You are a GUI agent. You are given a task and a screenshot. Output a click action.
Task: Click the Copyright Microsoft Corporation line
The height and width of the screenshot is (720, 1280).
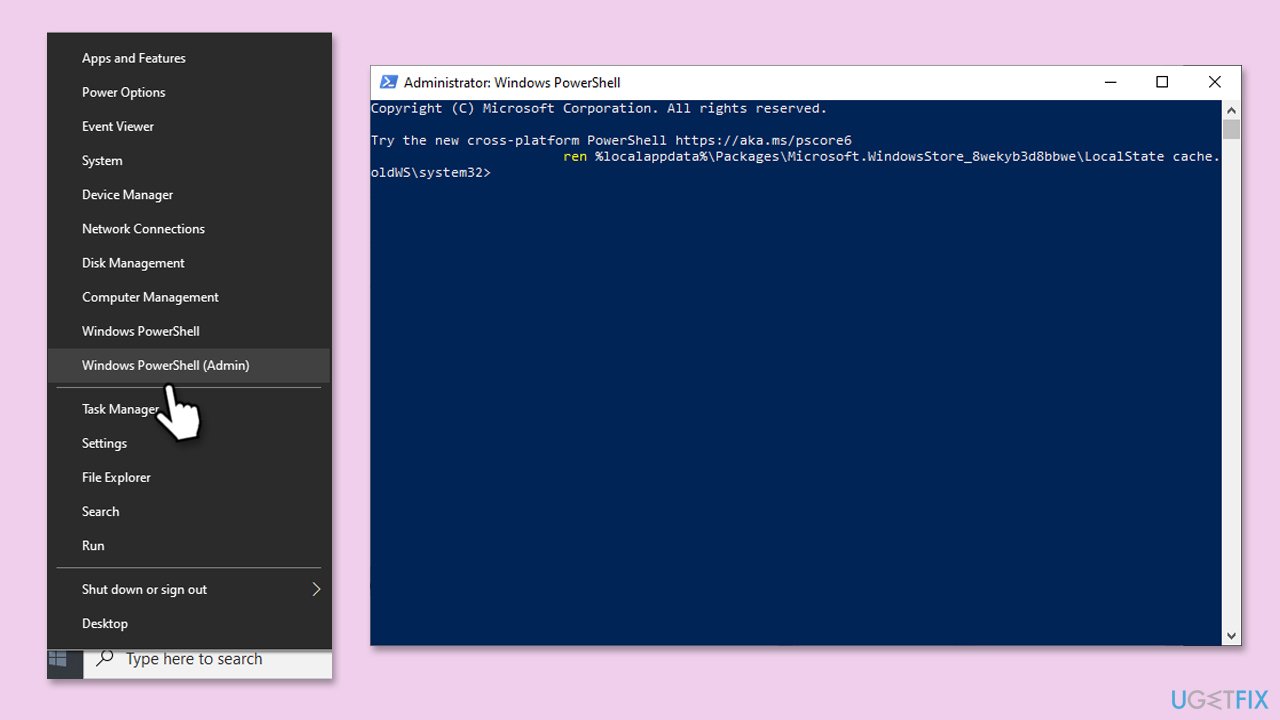click(x=599, y=108)
